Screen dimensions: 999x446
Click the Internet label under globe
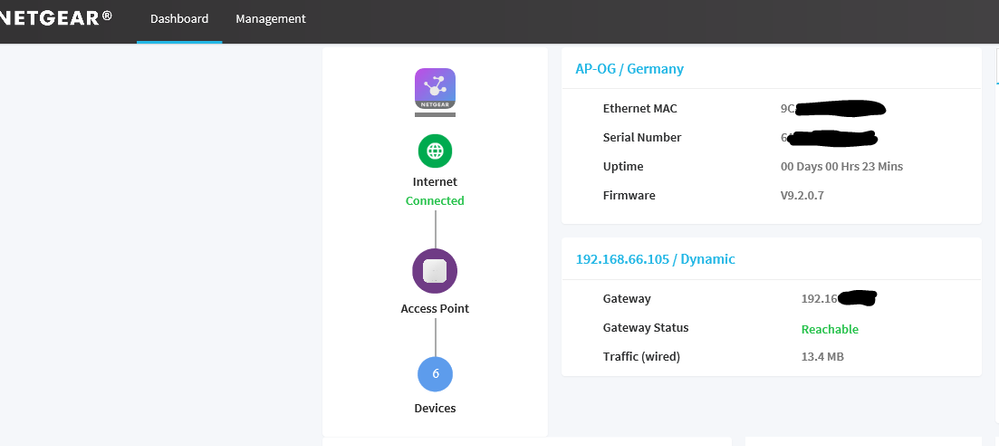435,182
